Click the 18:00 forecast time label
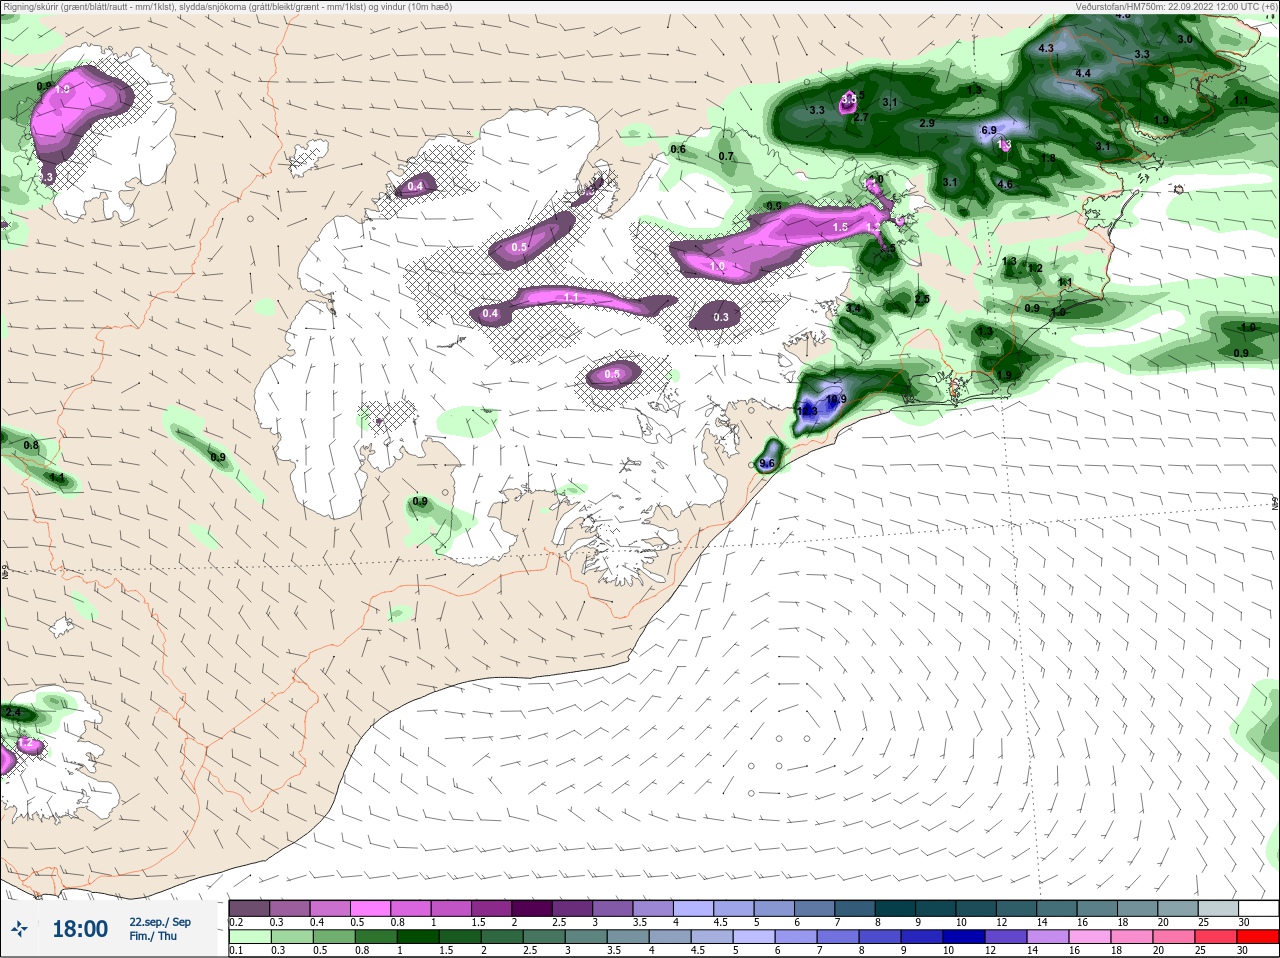Viewport: 1280px width, 958px height. (x=80, y=929)
